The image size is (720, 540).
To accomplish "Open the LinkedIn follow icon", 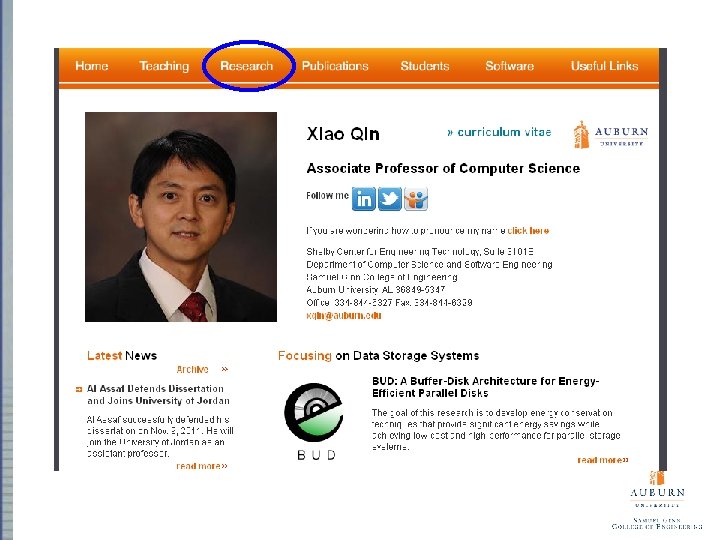I will 364,199.
